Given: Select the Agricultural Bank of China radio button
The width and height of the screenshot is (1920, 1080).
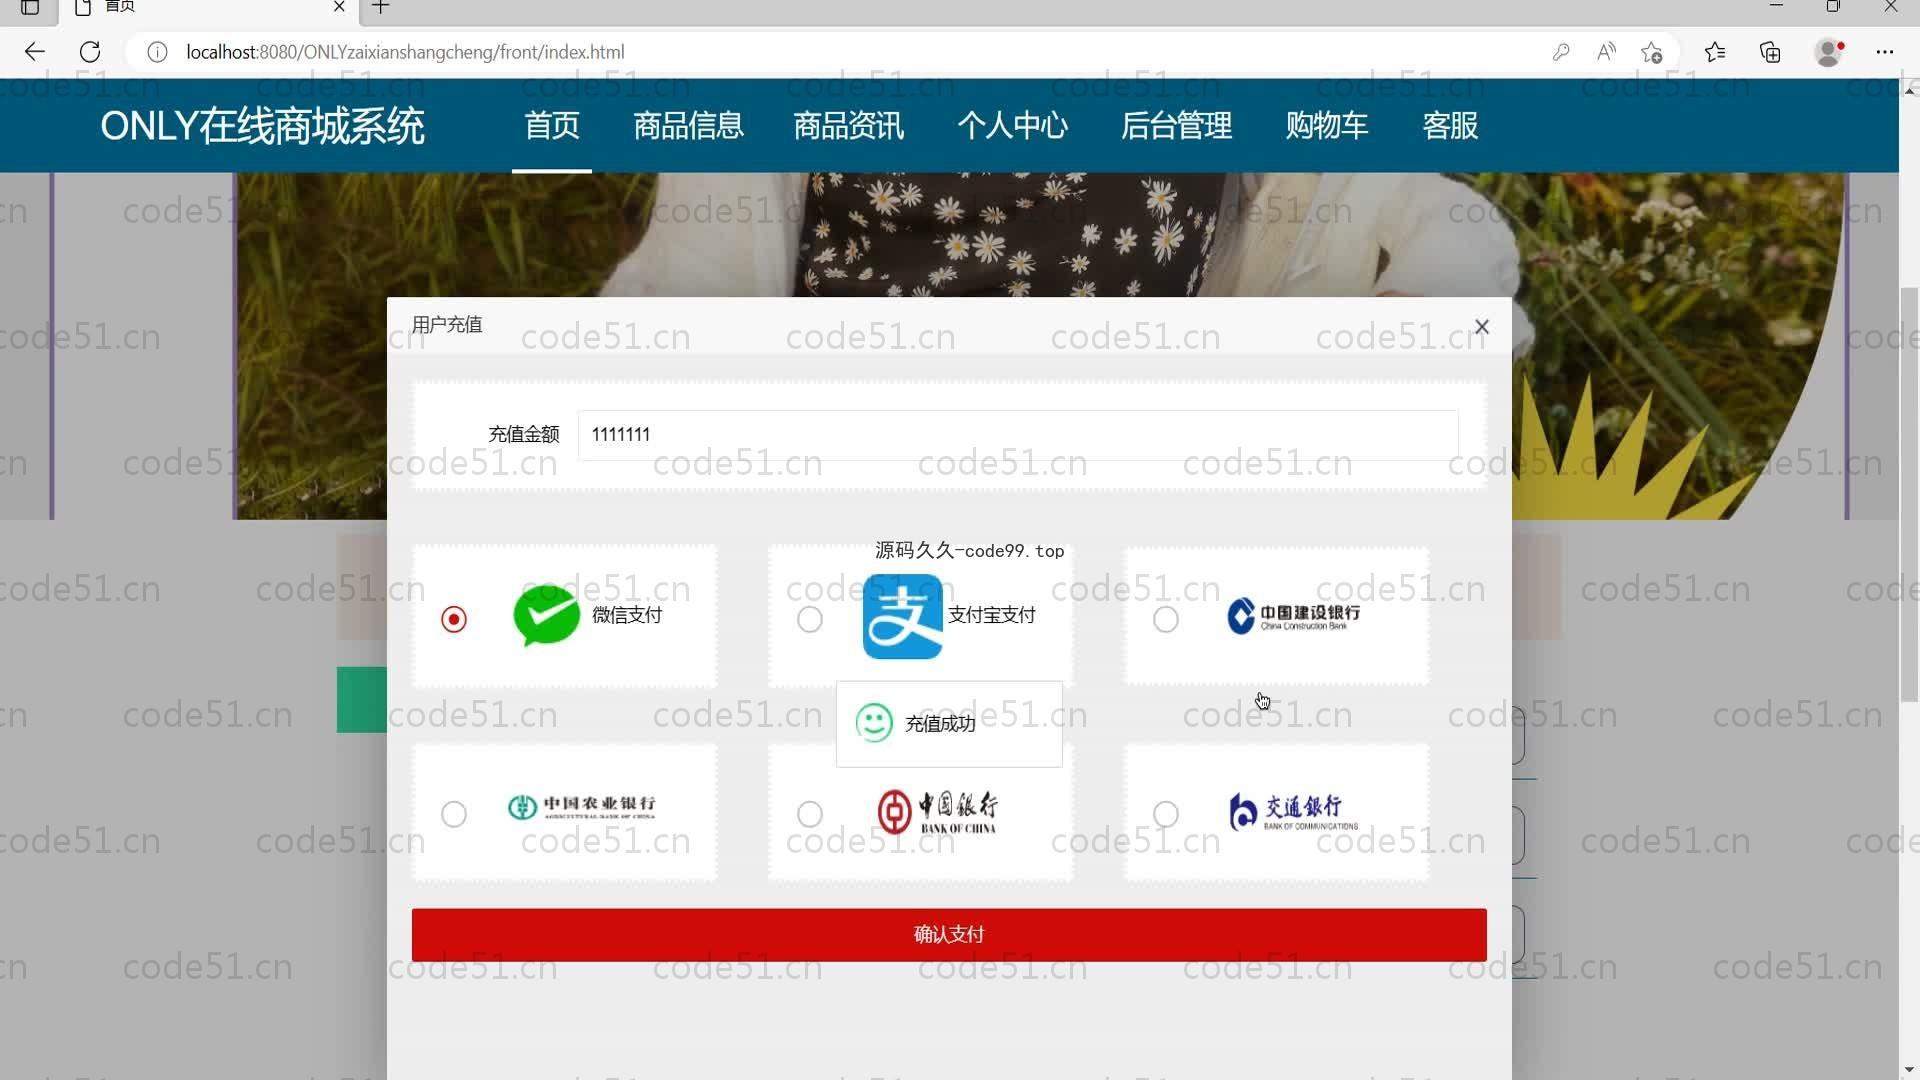Looking at the screenshot, I should (454, 814).
